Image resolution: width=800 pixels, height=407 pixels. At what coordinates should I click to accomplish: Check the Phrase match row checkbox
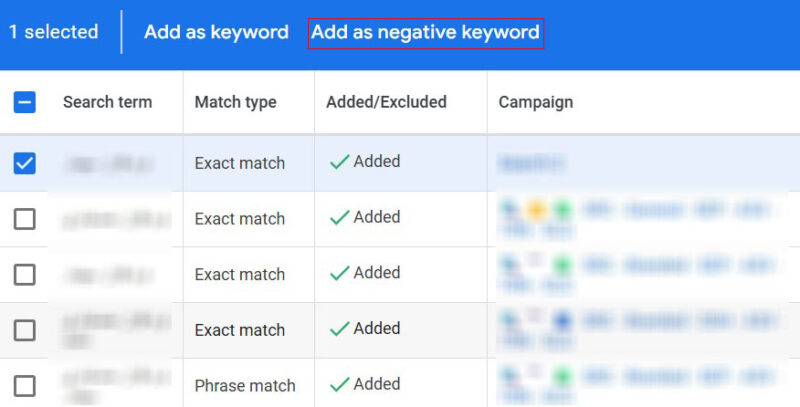(x=25, y=385)
